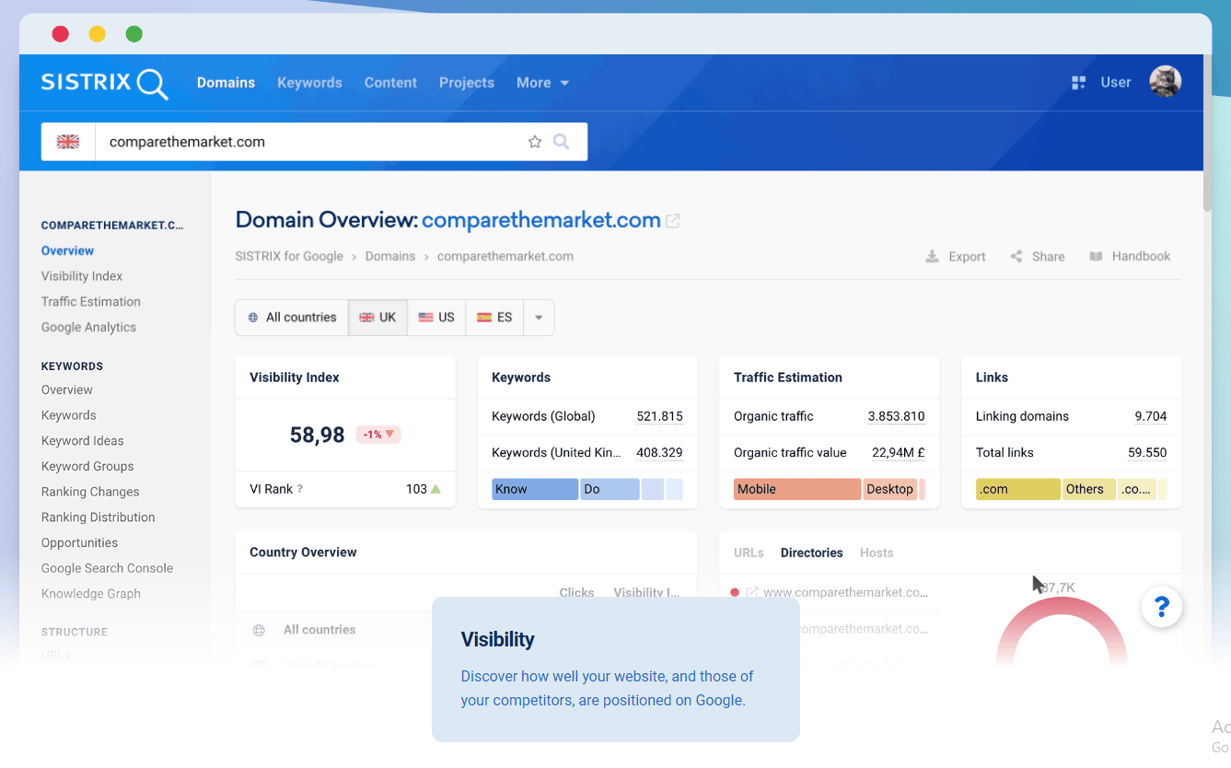The image size is (1231, 768).
Task: Click the user avatar picture
Action: tap(1165, 82)
